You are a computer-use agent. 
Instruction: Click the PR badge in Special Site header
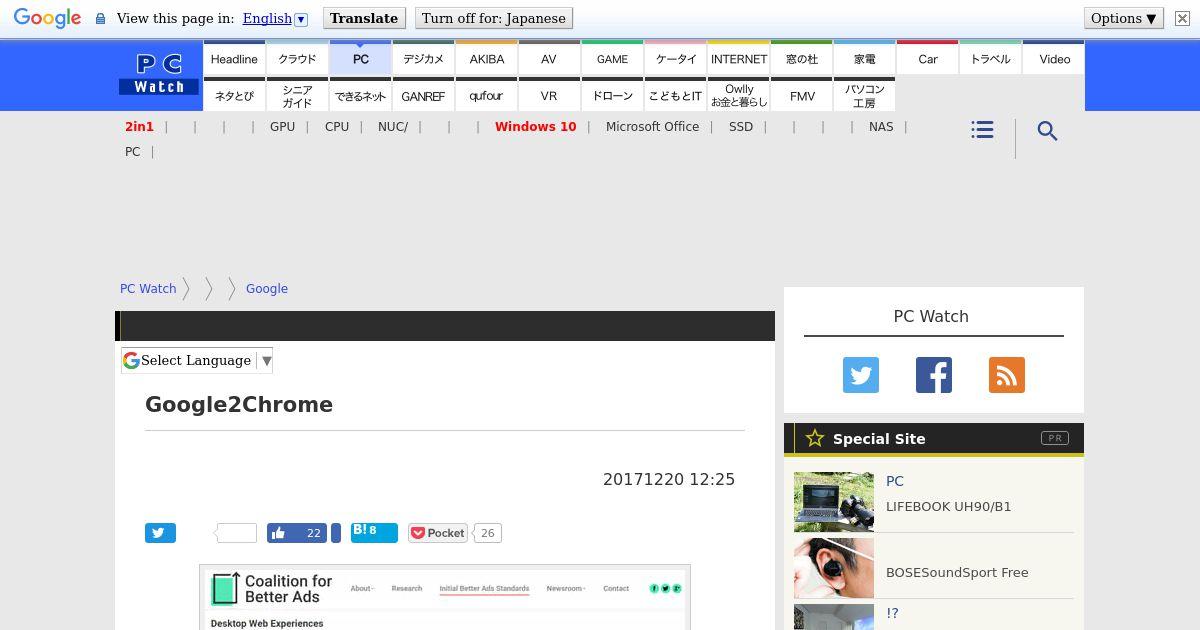tap(1054, 438)
